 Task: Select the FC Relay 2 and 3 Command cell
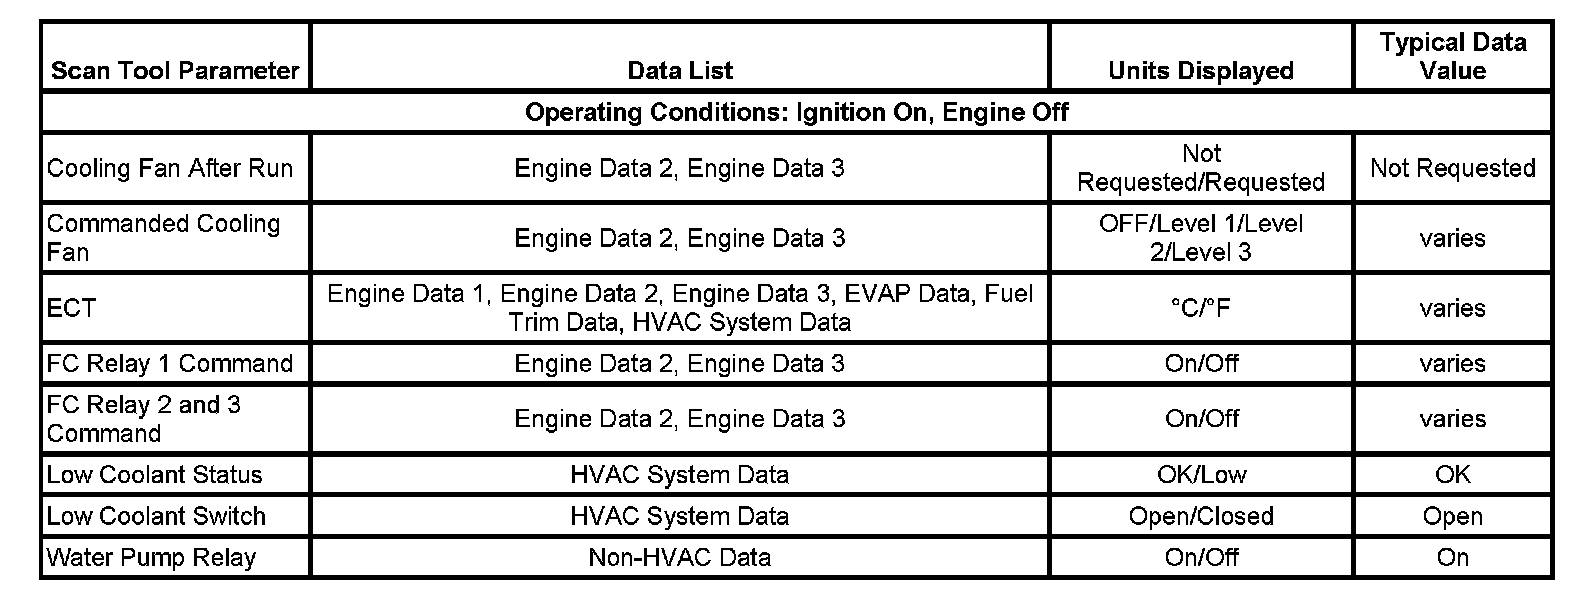point(144,419)
